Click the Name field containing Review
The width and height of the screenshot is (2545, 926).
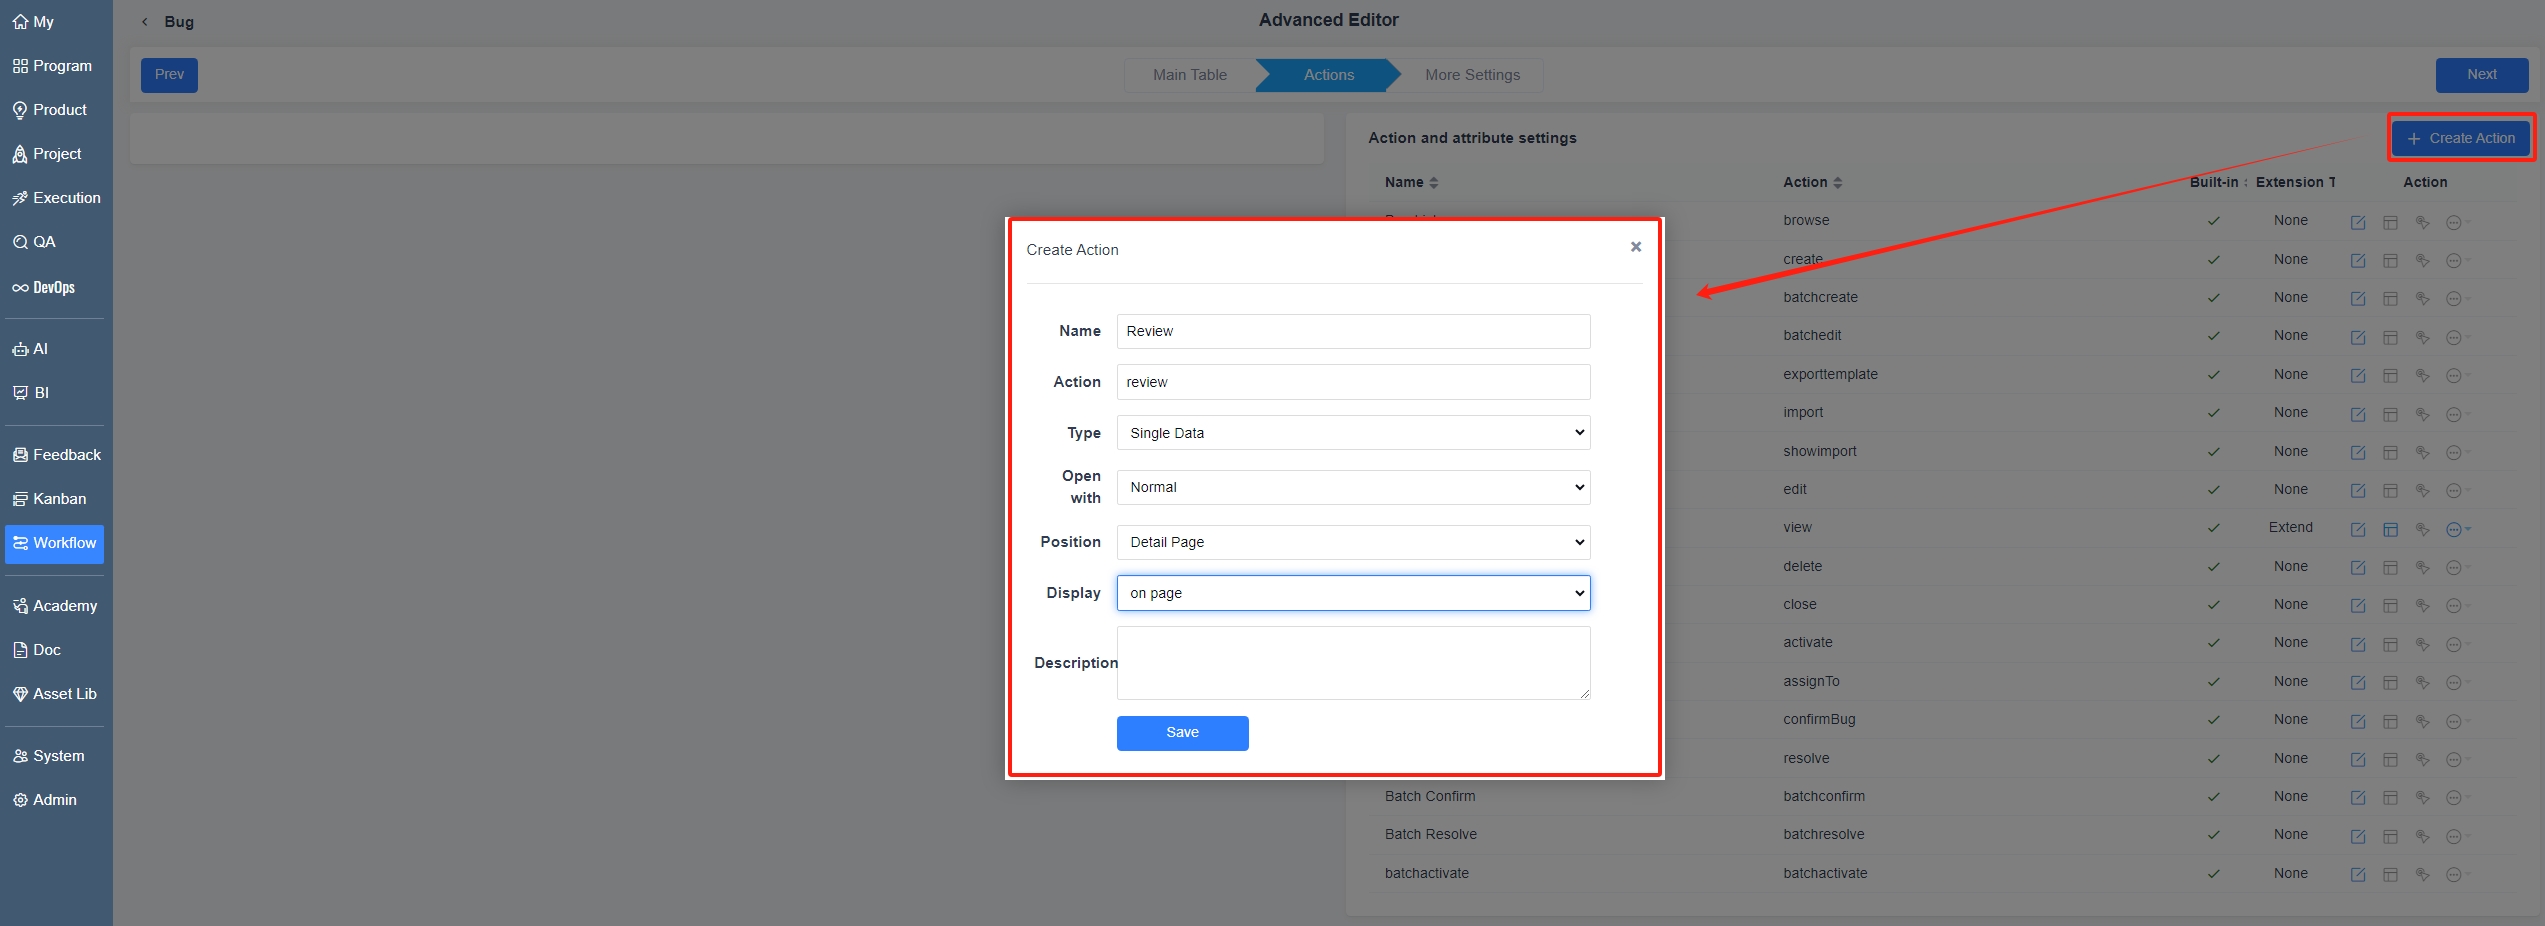(1353, 331)
